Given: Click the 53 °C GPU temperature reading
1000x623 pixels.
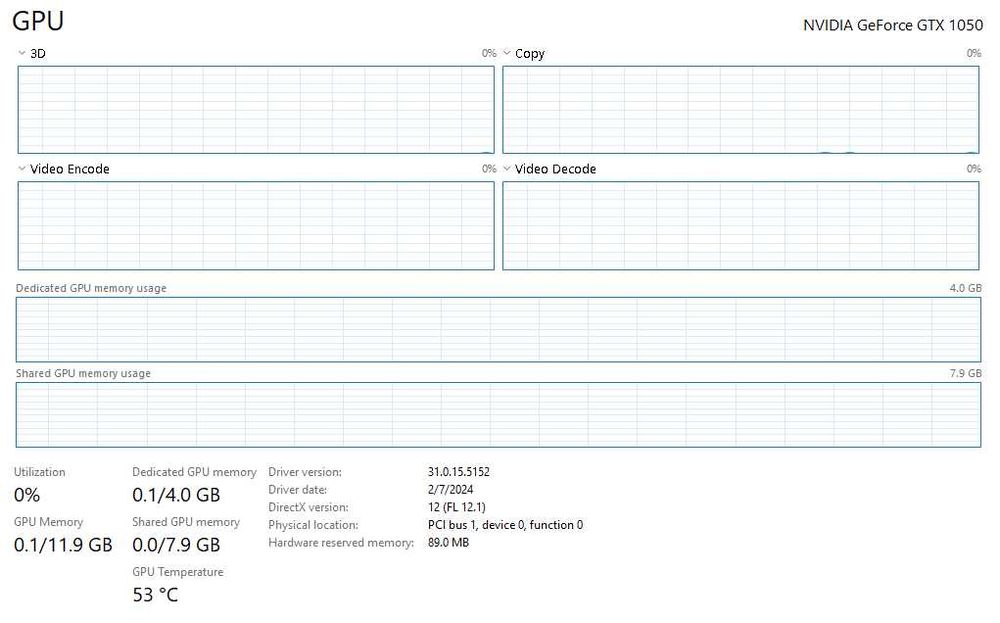Looking at the screenshot, I should point(155,595).
